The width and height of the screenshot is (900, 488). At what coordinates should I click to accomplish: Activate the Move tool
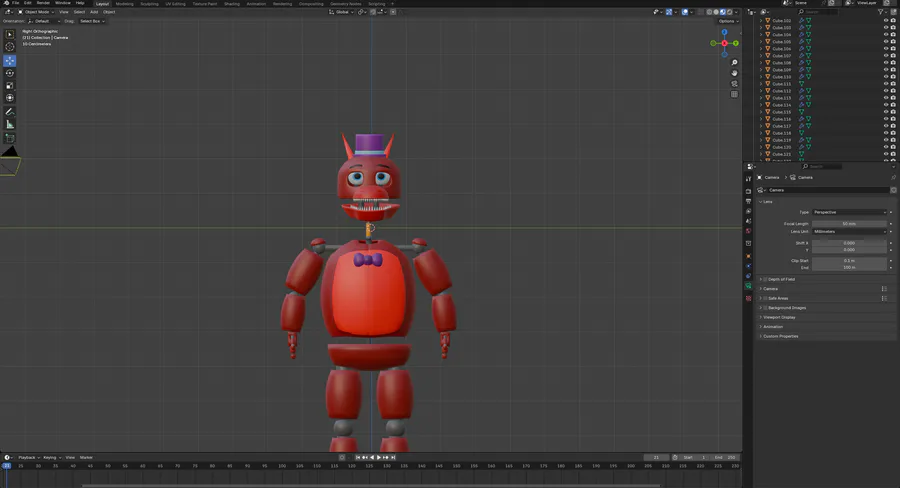coord(10,60)
